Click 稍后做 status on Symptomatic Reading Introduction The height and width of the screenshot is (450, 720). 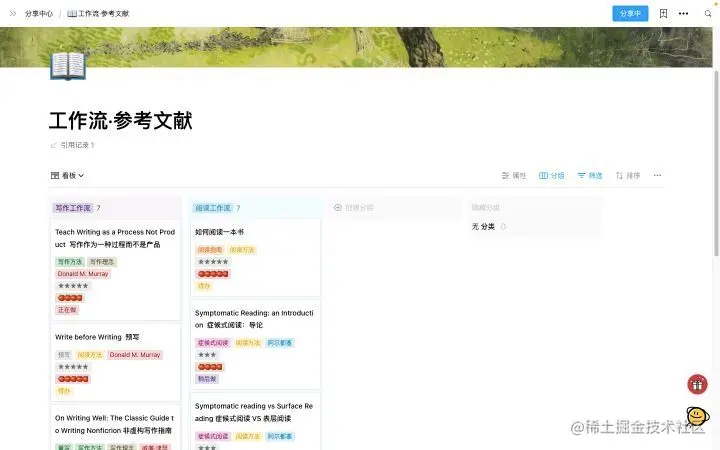[x=207, y=379]
